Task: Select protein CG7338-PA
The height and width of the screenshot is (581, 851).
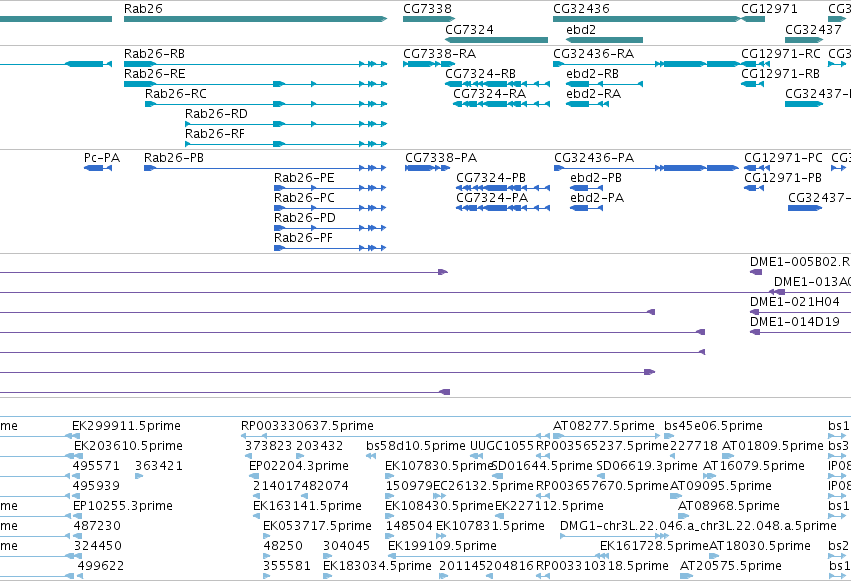Action: click(428, 168)
